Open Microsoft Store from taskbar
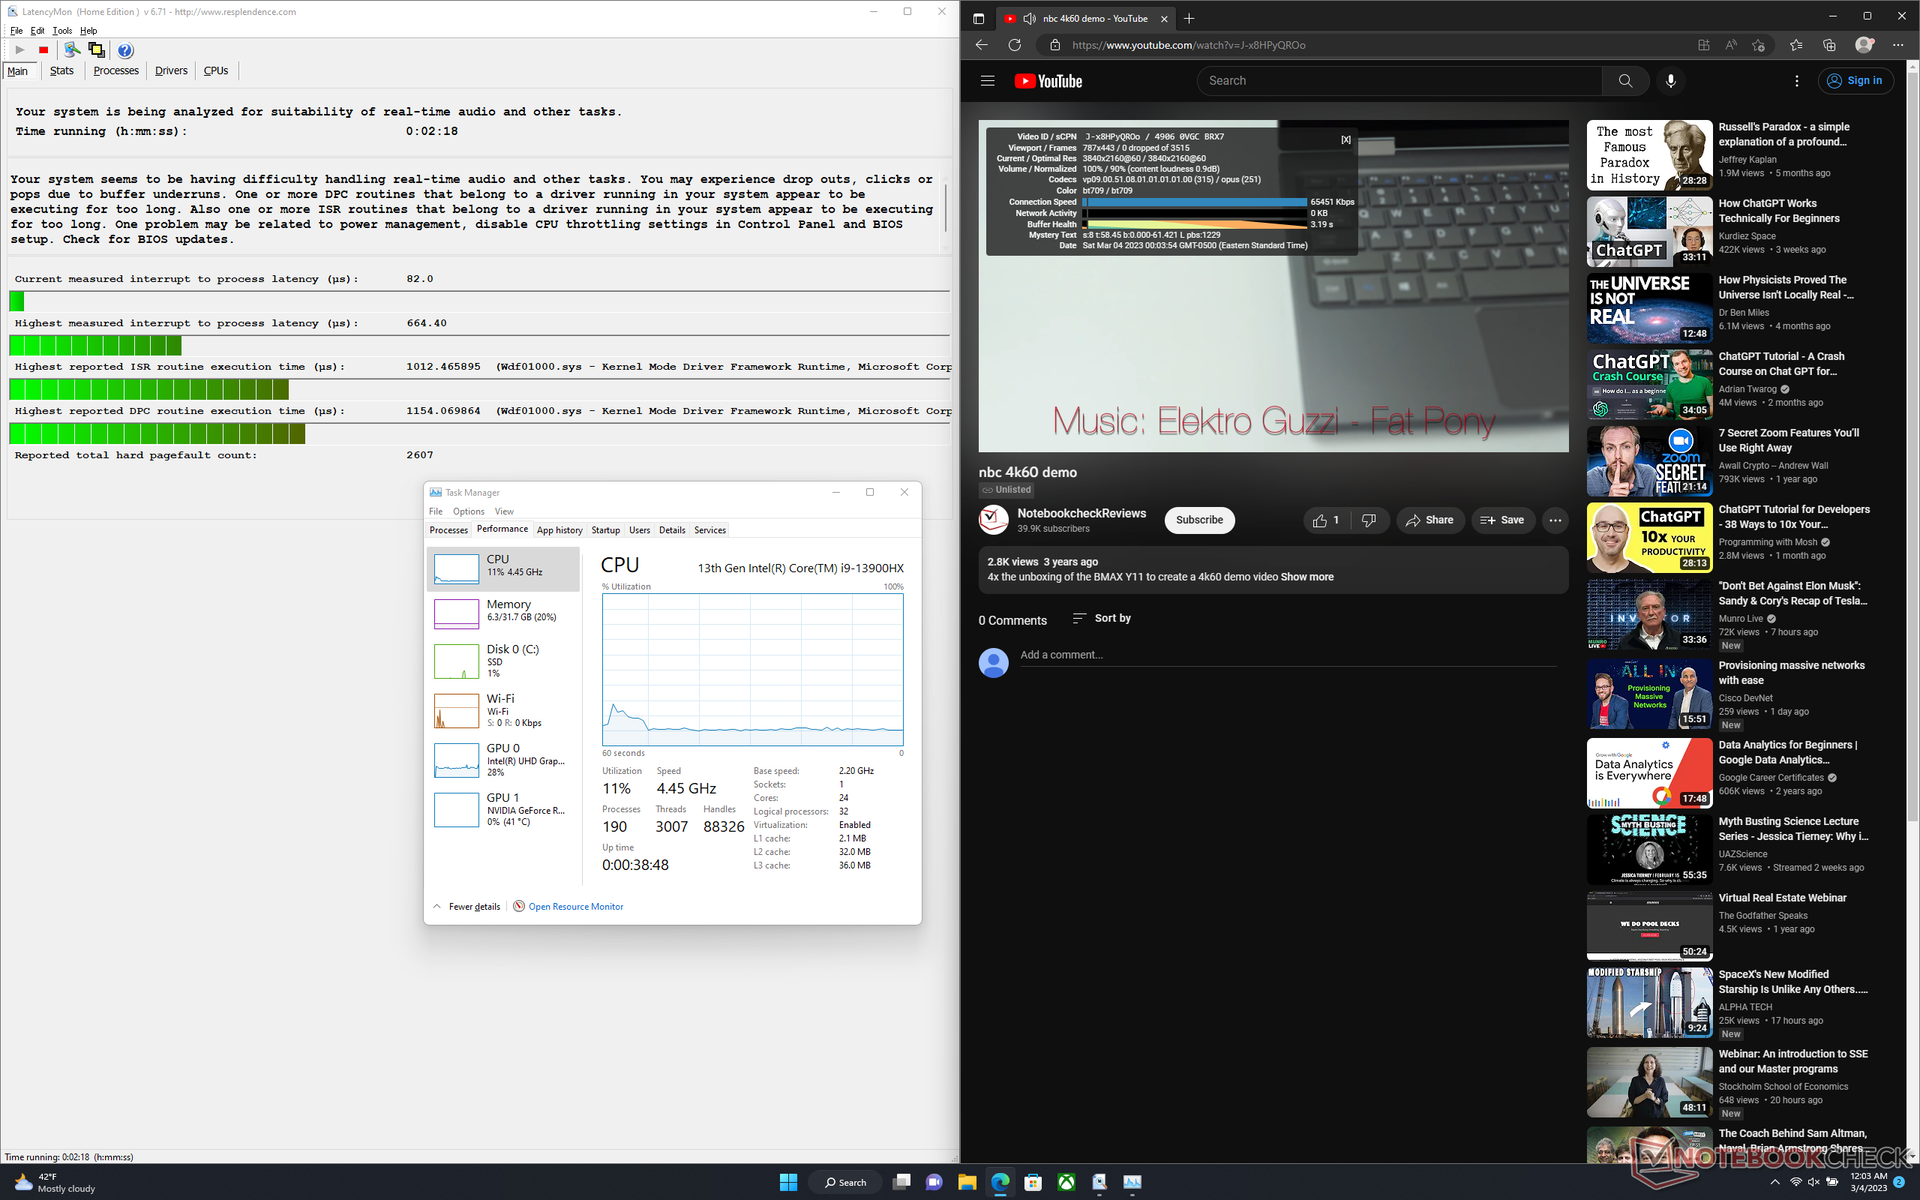The height and width of the screenshot is (1200, 1920). (x=1033, y=1182)
